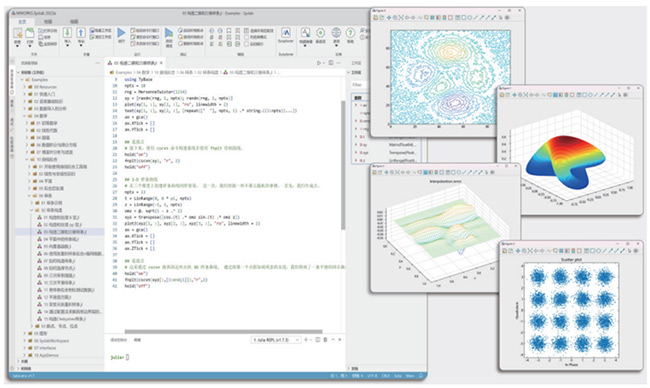Click the icon left of the green gear

[x=306, y=33]
